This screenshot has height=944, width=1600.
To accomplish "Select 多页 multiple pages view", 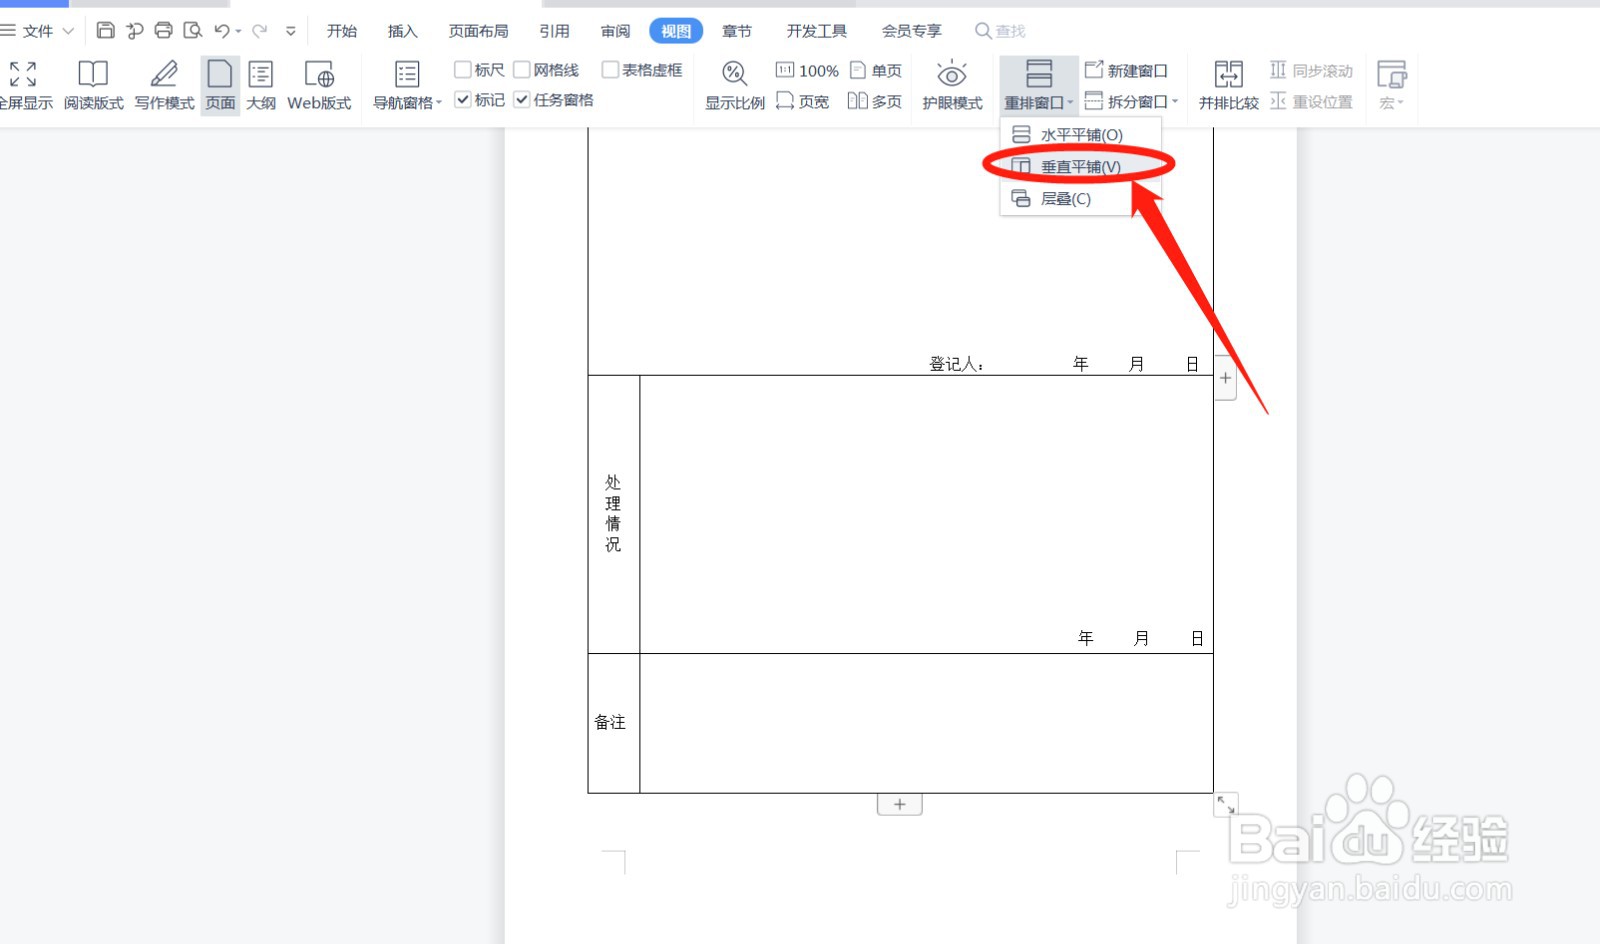I will pos(875,101).
